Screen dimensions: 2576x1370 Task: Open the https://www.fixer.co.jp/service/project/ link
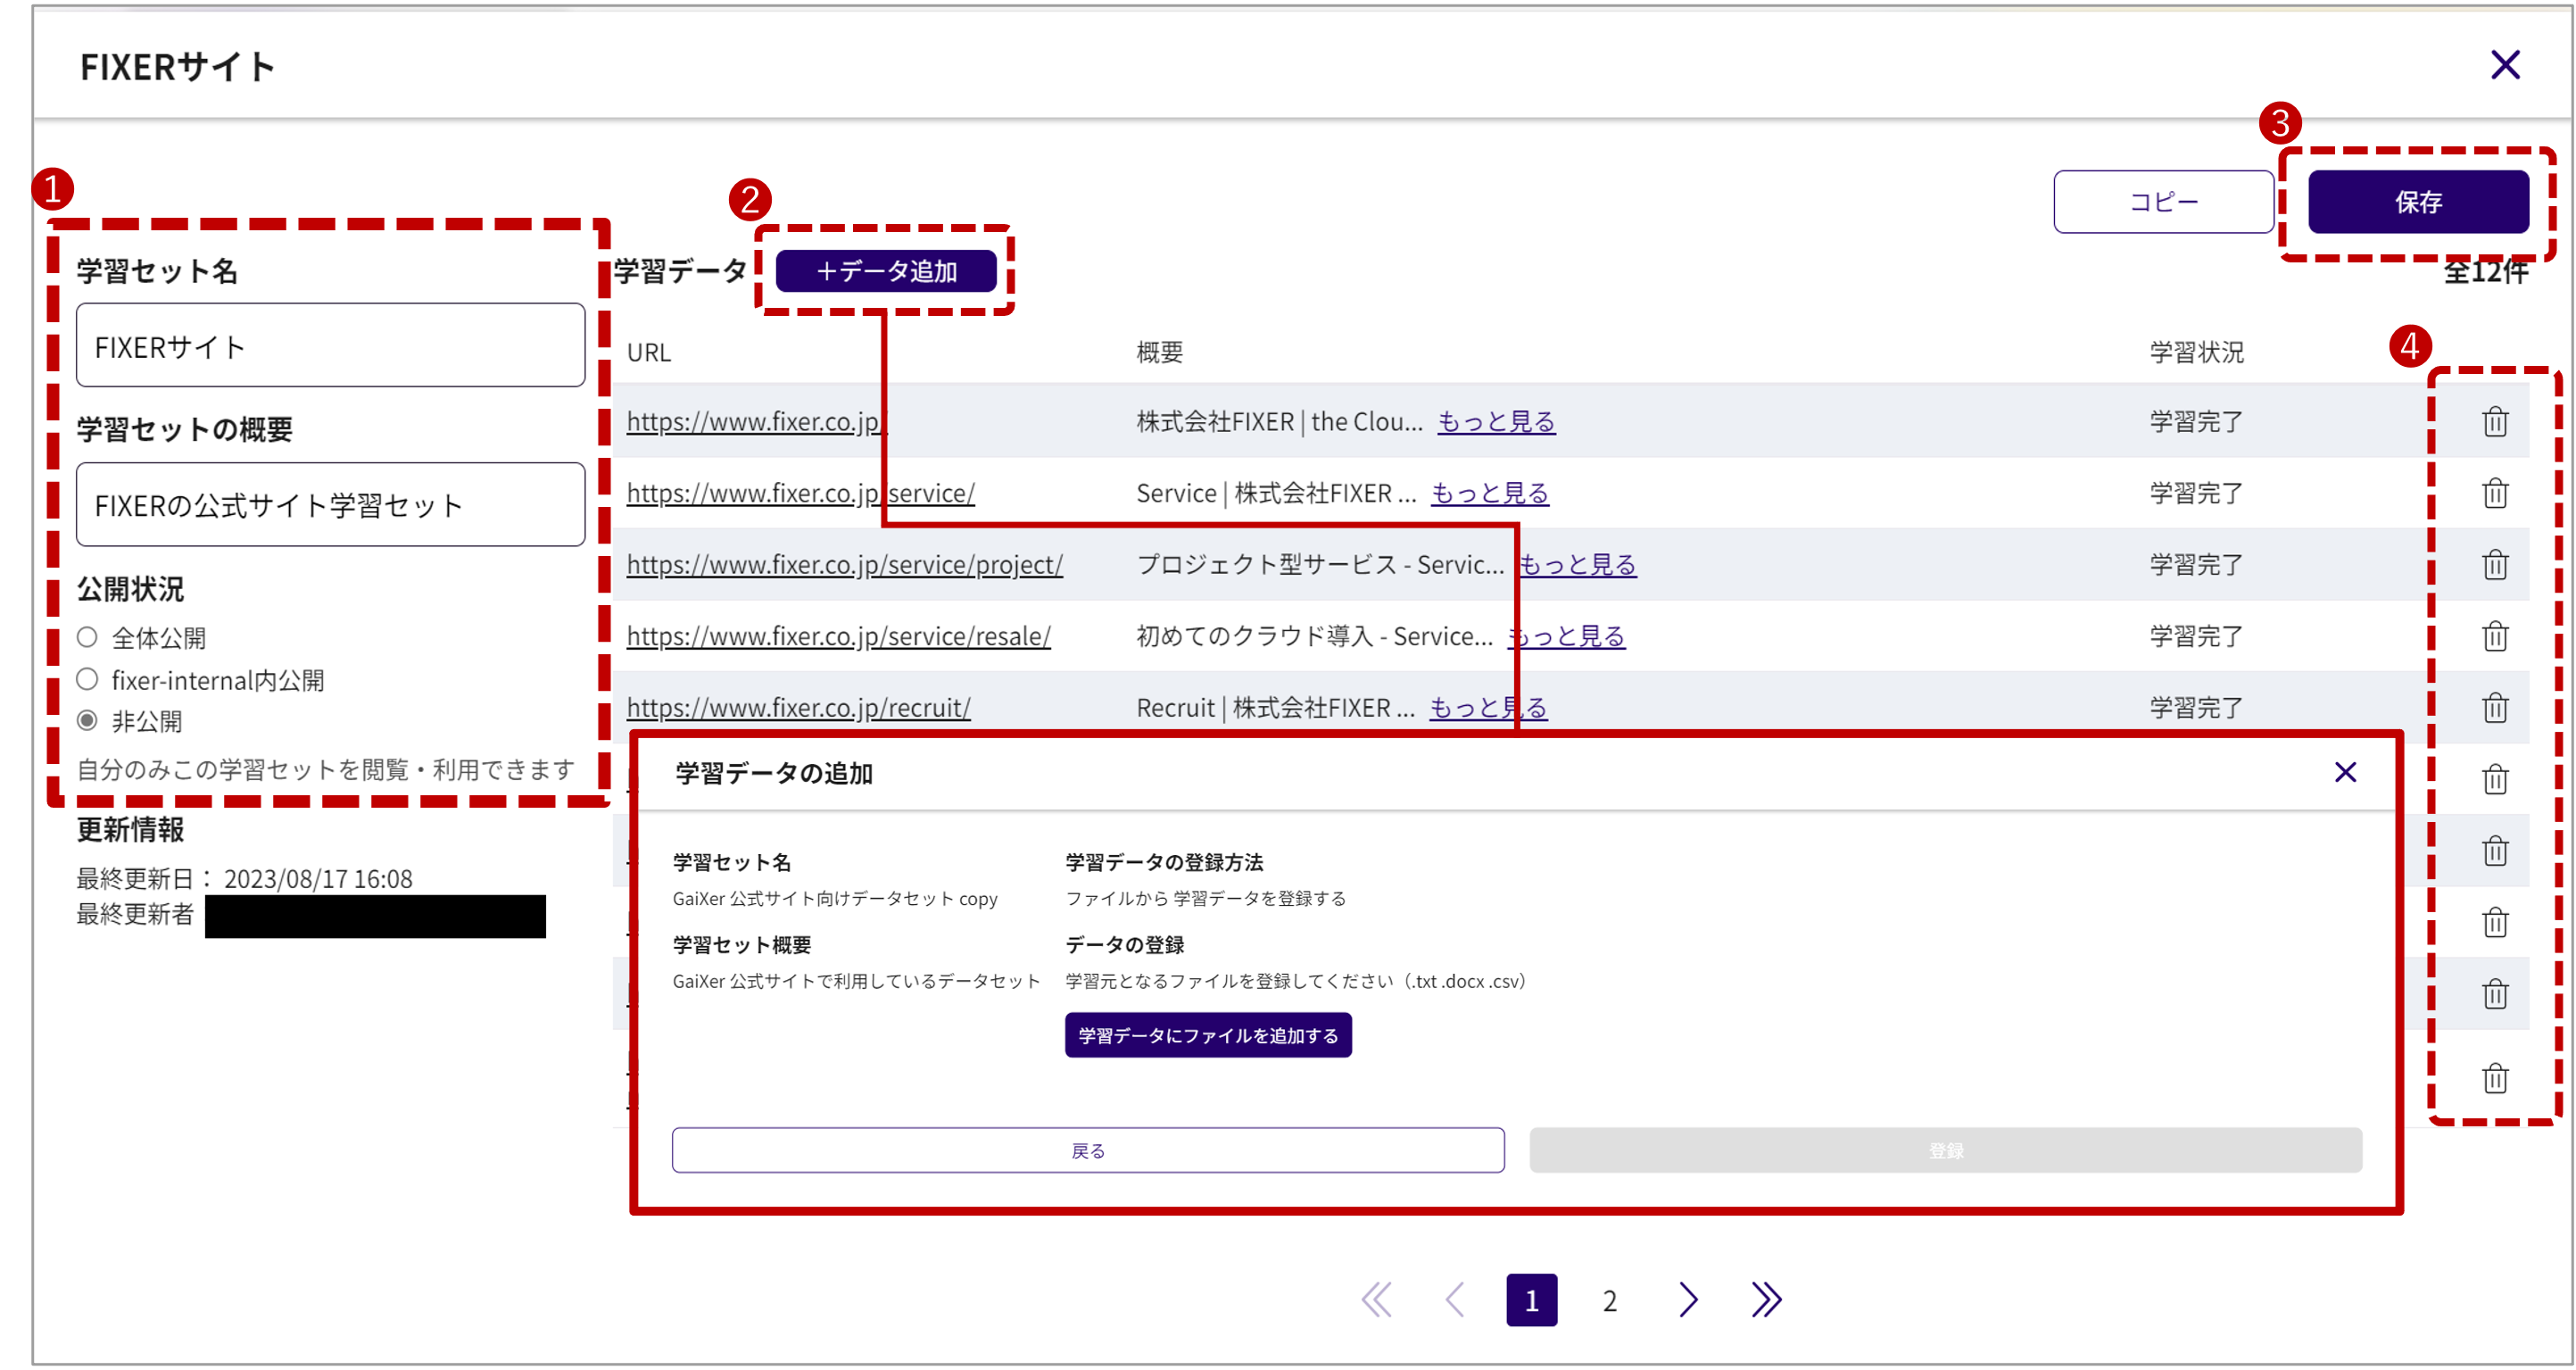[x=844, y=565]
